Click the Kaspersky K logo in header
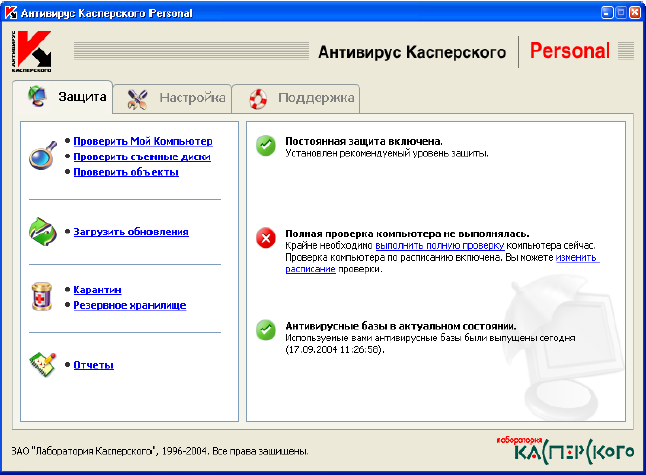 (31, 51)
